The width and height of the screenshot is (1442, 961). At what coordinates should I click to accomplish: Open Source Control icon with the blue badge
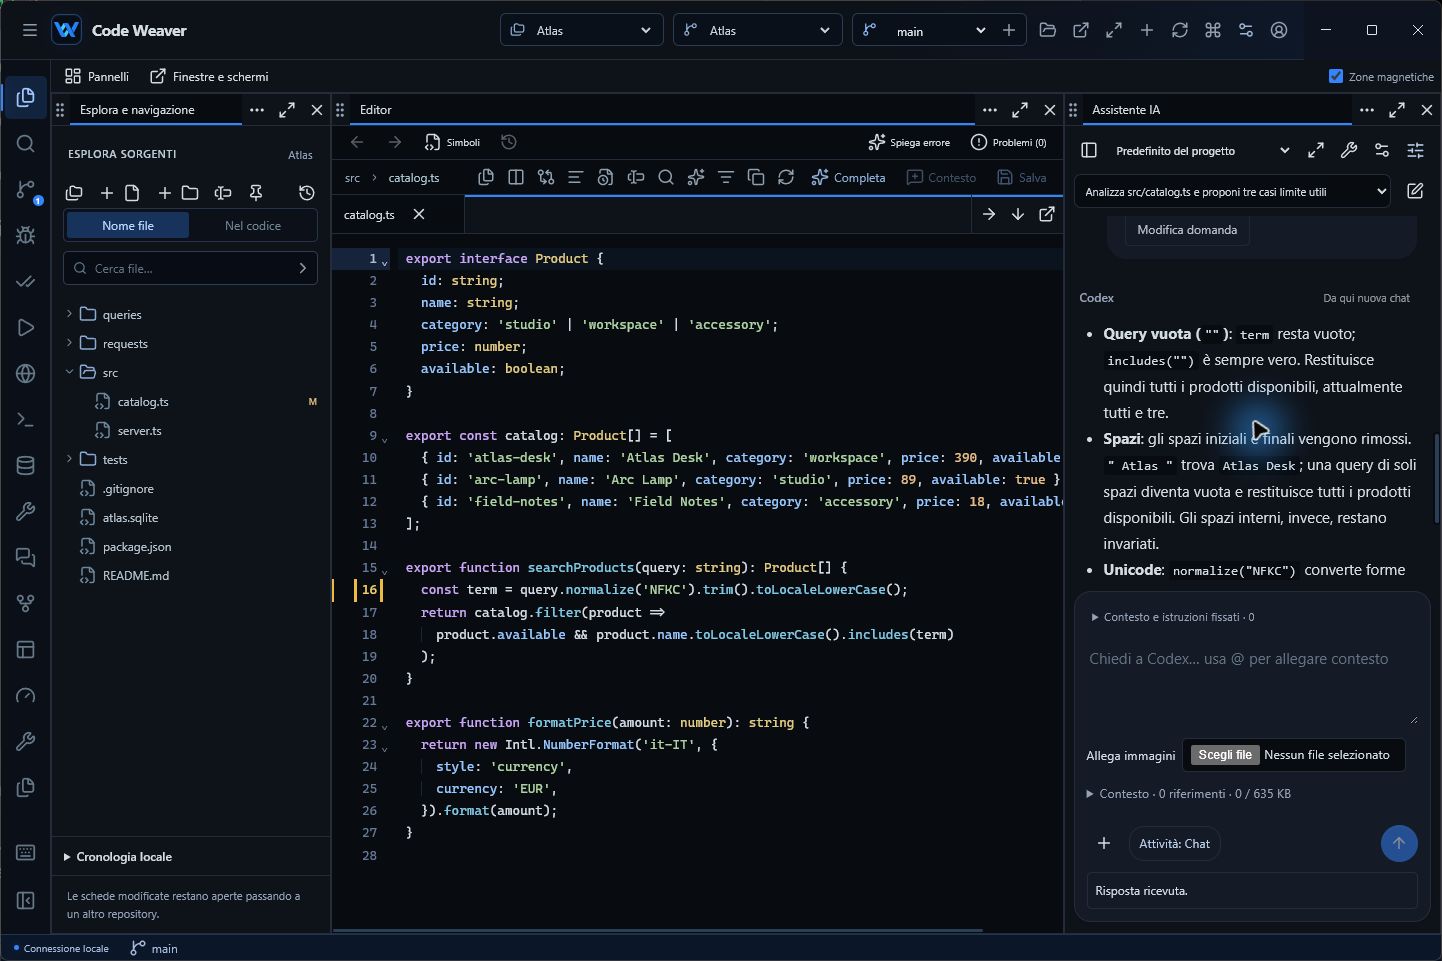pos(26,190)
